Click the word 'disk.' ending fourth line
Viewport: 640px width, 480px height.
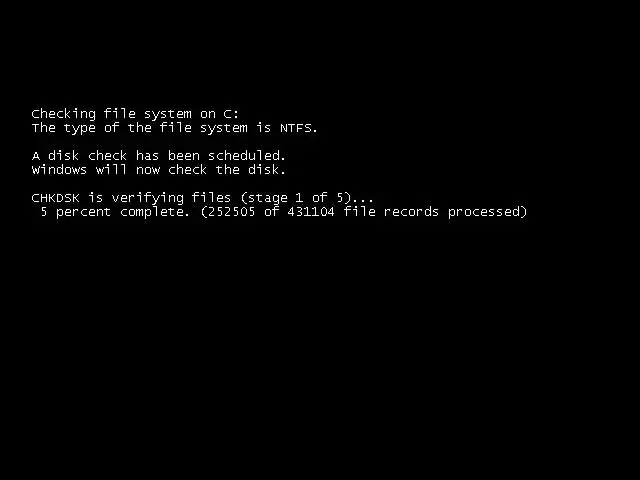267,170
